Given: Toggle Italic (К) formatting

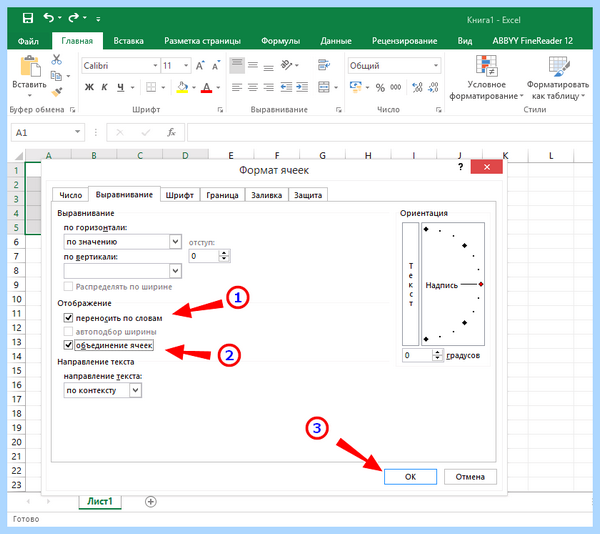Looking at the screenshot, I should coord(104,87).
